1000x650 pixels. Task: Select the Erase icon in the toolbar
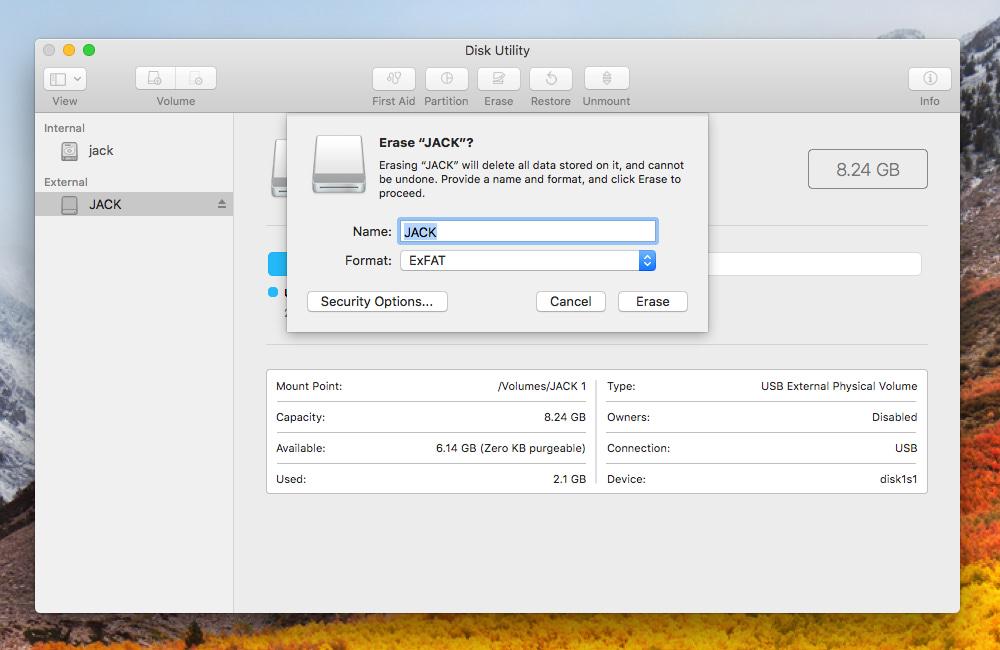(498, 79)
